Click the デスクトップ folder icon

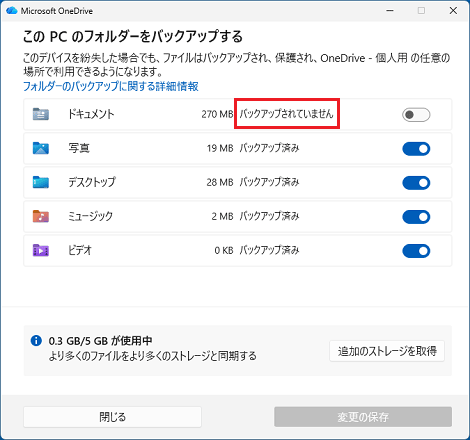[41, 182]
